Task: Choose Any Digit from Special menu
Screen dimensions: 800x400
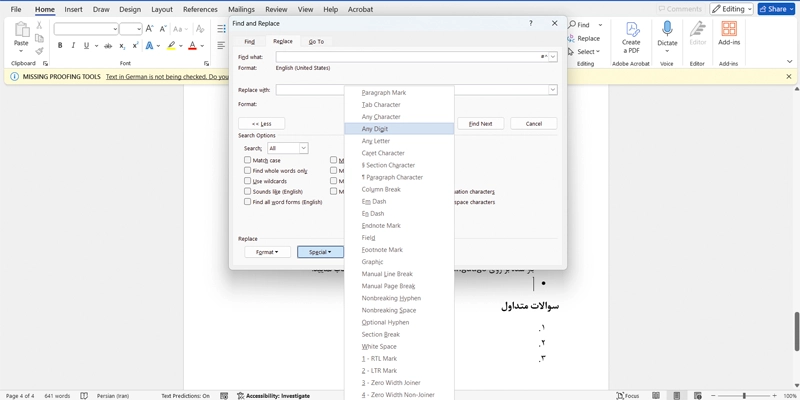Action: (399, 129)
